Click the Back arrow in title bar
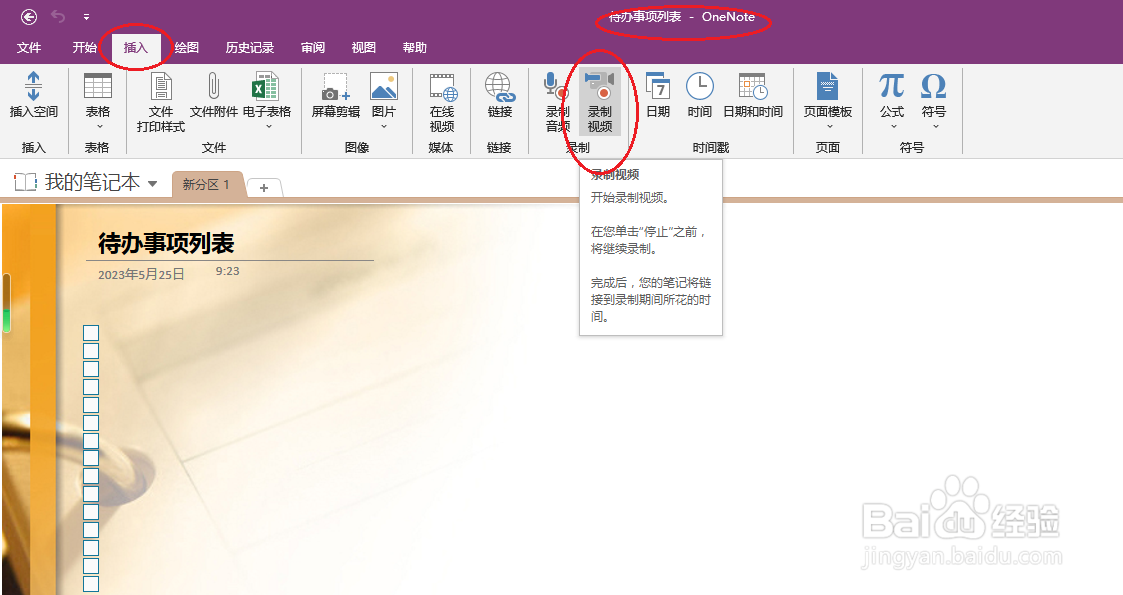1123x595 pixels. click(29, 16)
